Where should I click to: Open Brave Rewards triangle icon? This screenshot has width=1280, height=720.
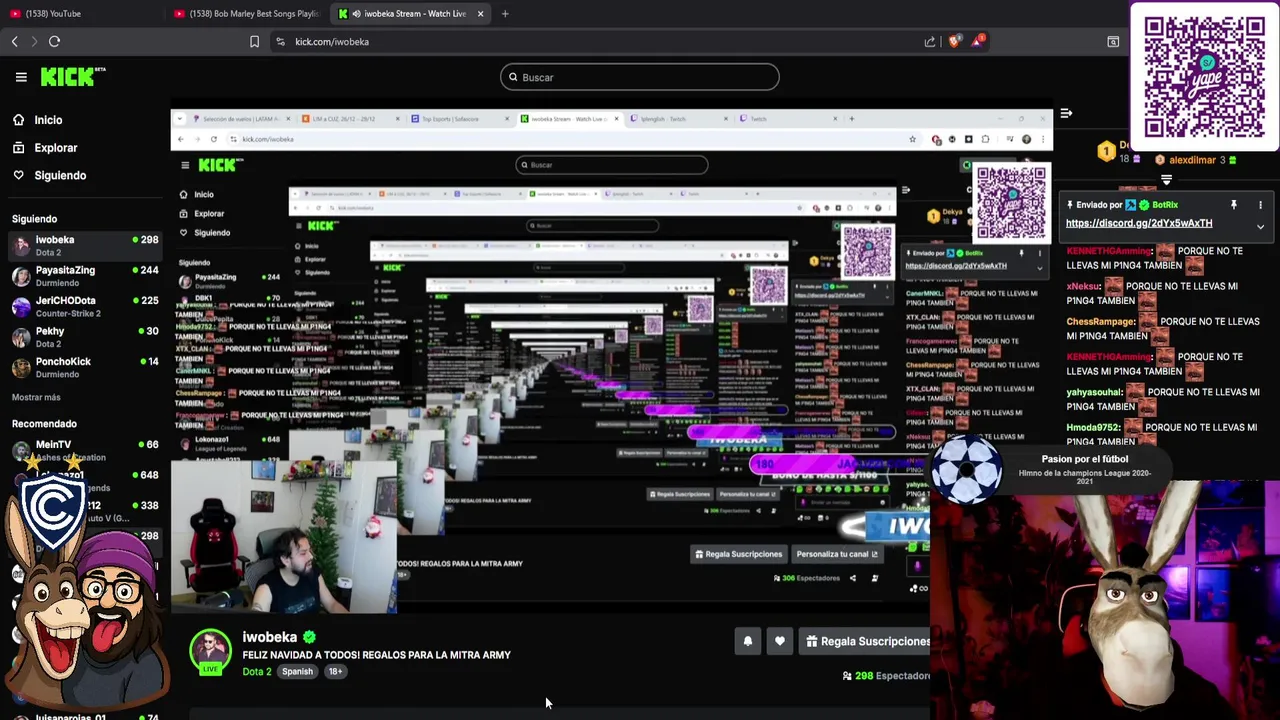click(977, 41)
